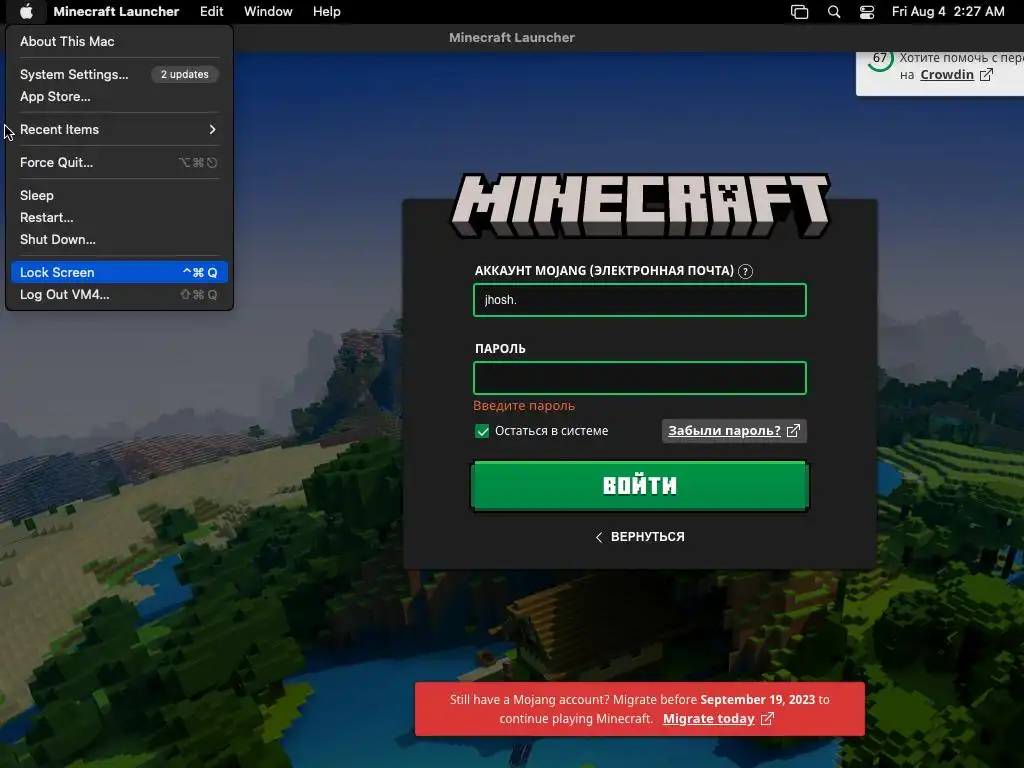Choose Force Quit menu entry
Screen dimensions: 1024x768
pyautogui.click(x=119, y=163)
